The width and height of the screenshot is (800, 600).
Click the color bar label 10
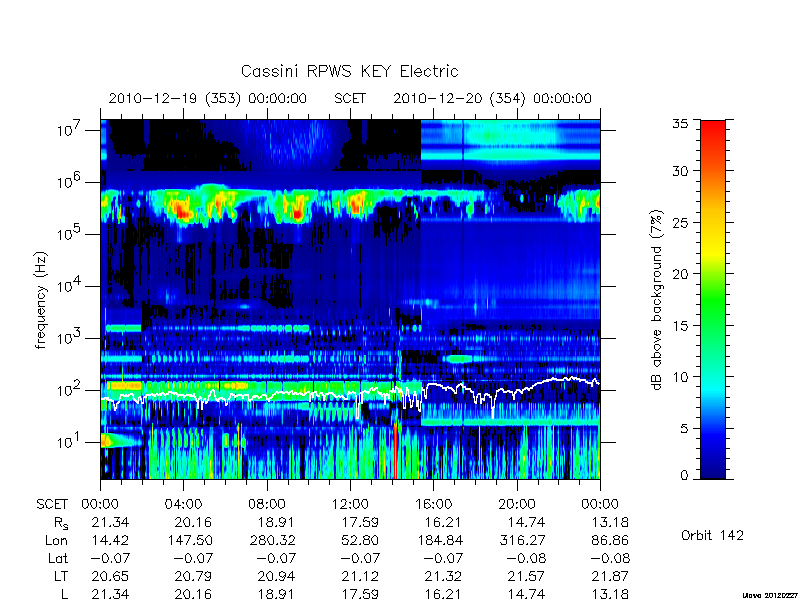tap(681, 377)
